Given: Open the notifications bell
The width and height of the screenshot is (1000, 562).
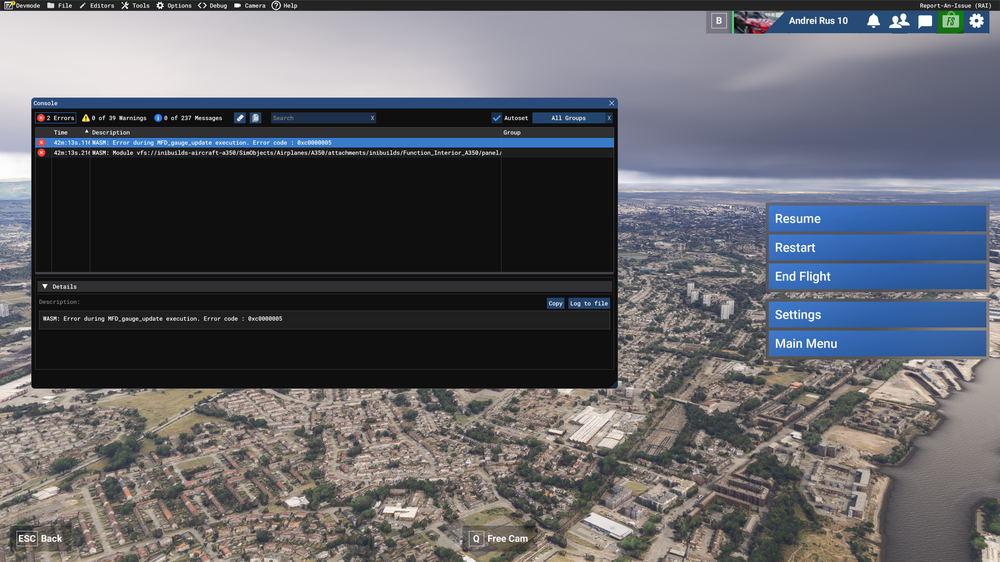Looking at the screenshot, I should [x=873, y=21].
